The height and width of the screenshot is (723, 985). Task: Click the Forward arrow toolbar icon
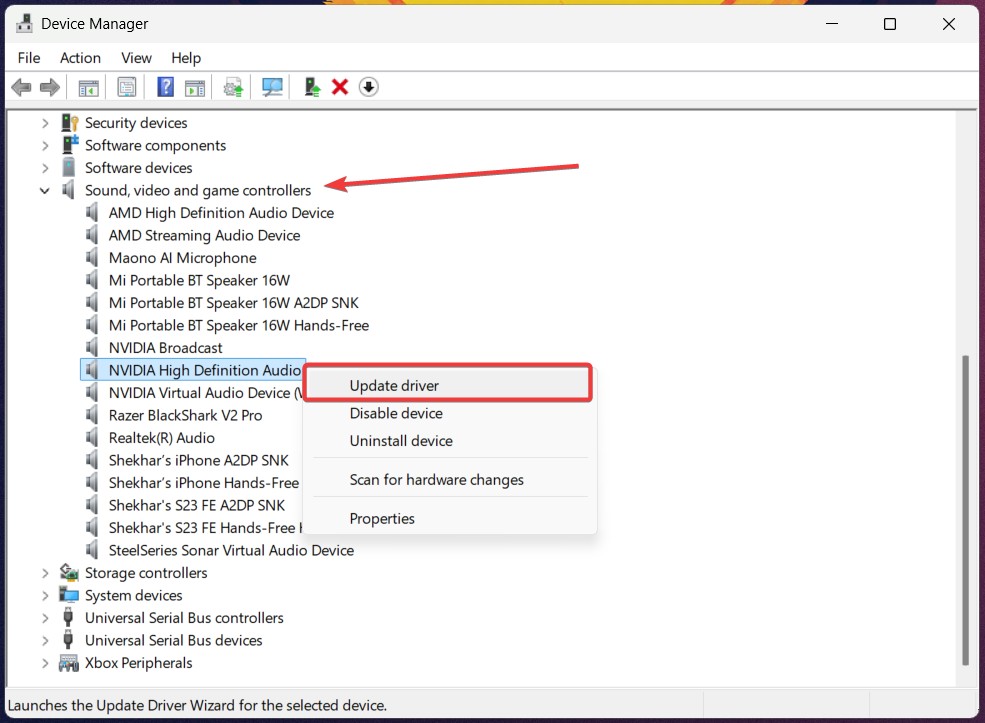(50, 87)
